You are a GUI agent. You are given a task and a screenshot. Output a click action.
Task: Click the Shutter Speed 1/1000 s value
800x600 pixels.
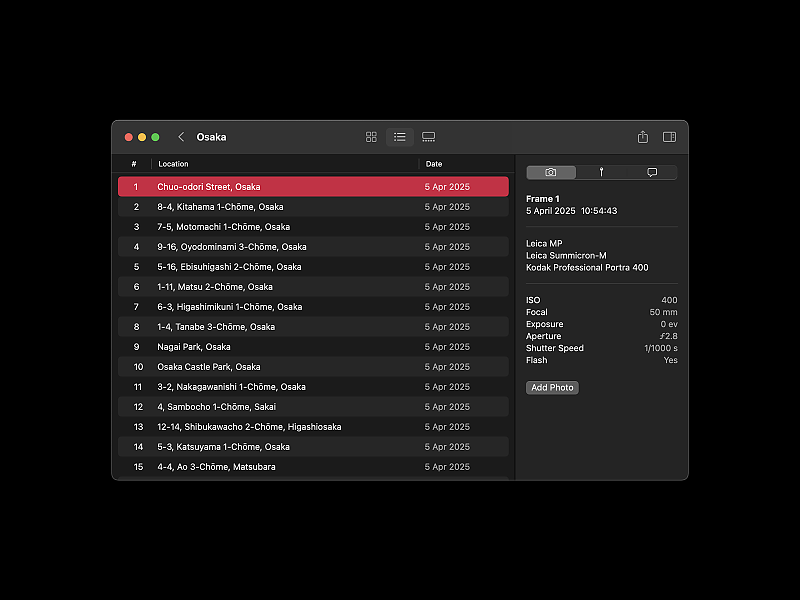660,348
